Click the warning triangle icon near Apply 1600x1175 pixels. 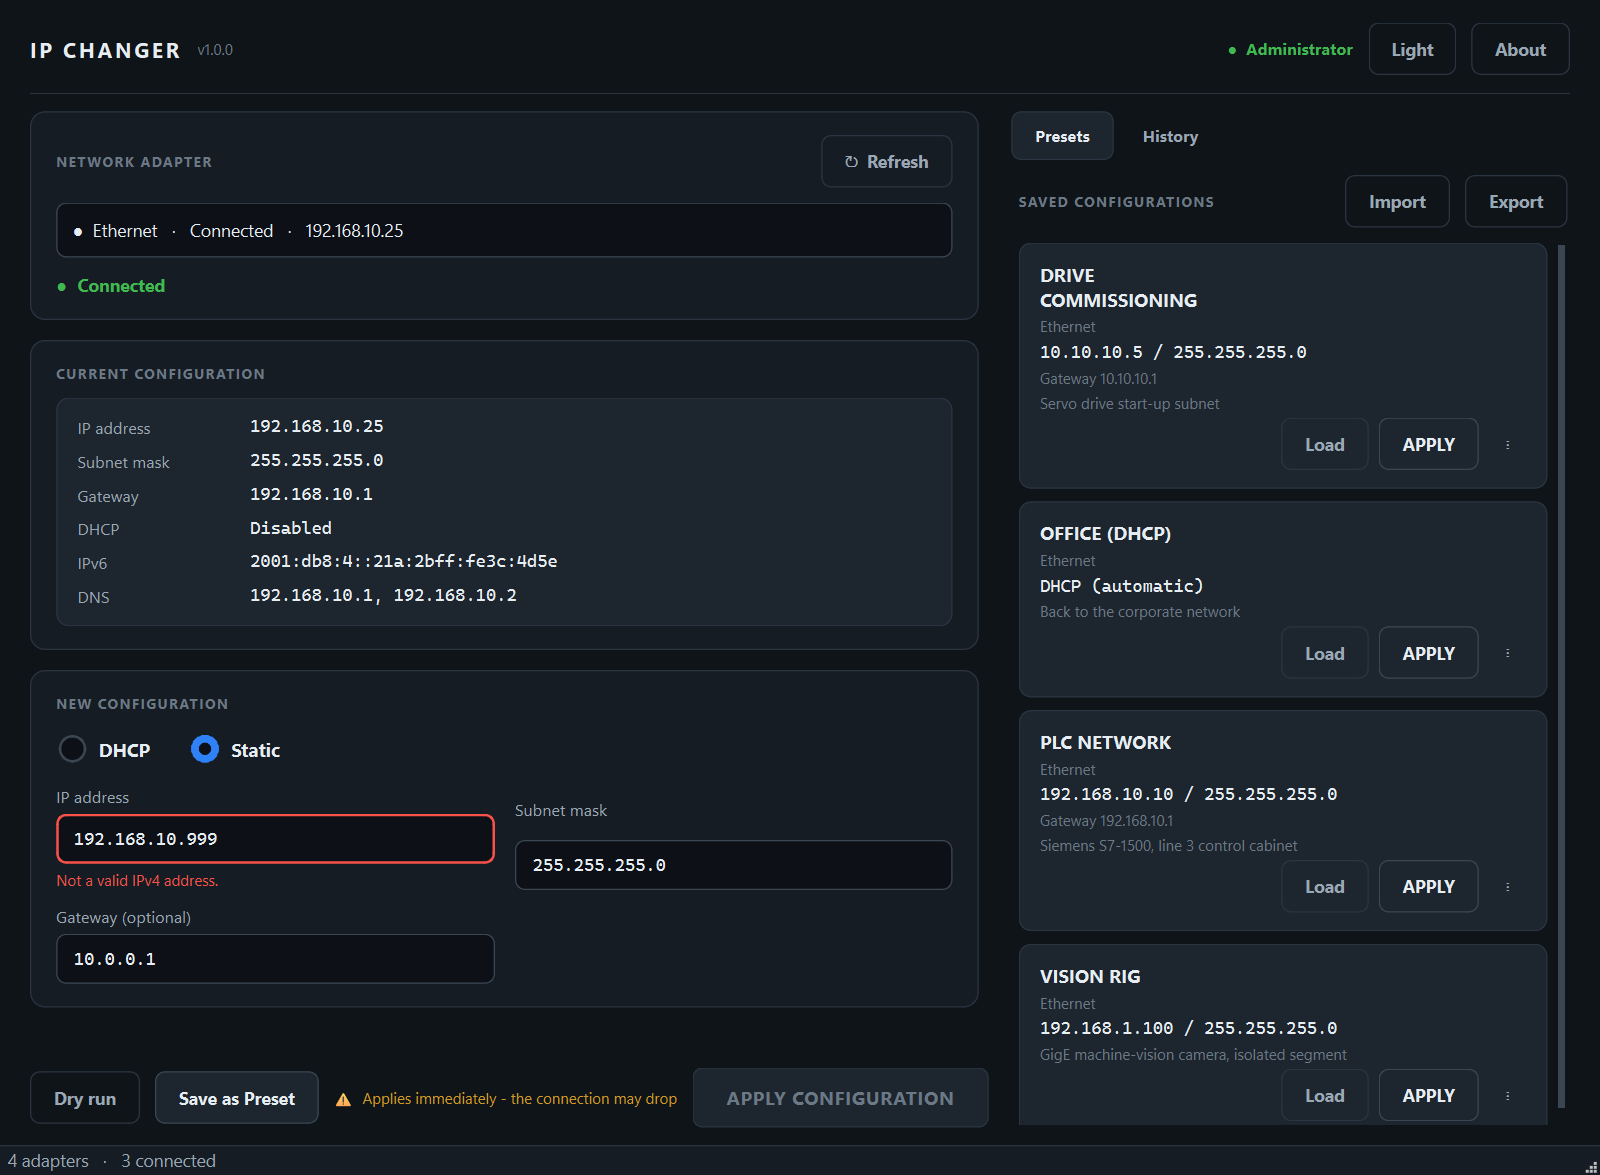[343, 1099]
